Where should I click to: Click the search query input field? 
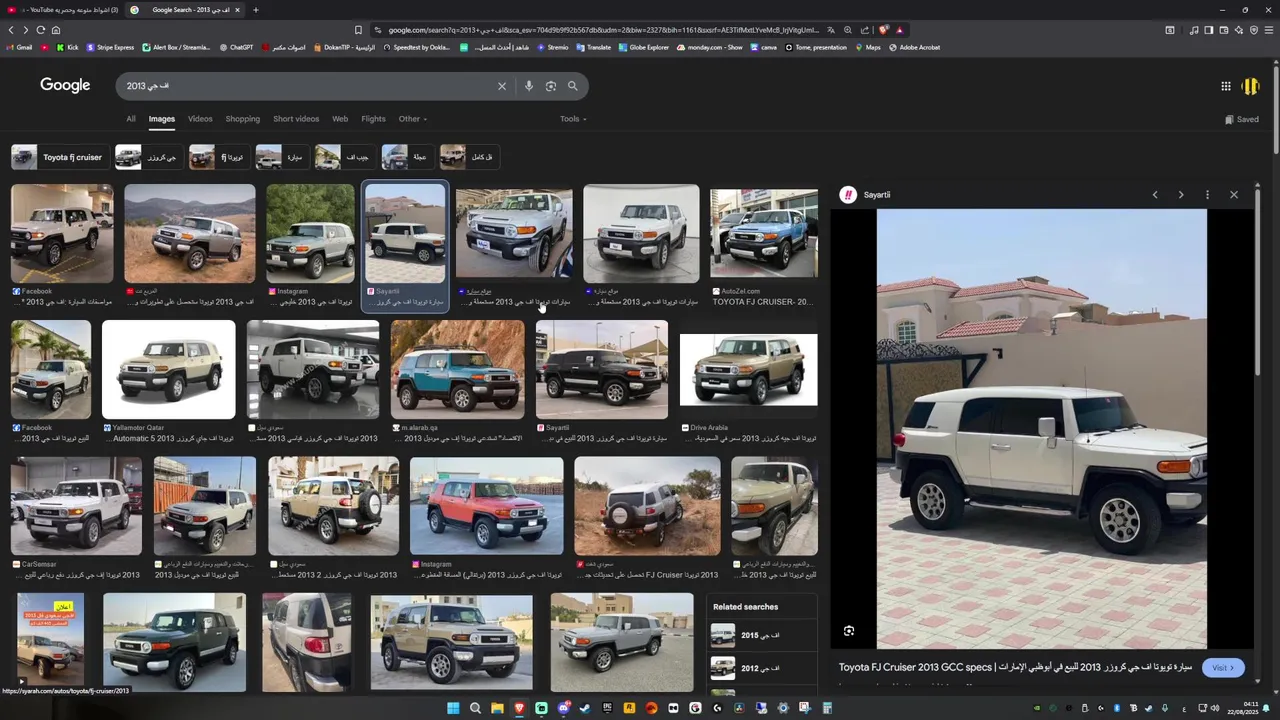point(310,86)
